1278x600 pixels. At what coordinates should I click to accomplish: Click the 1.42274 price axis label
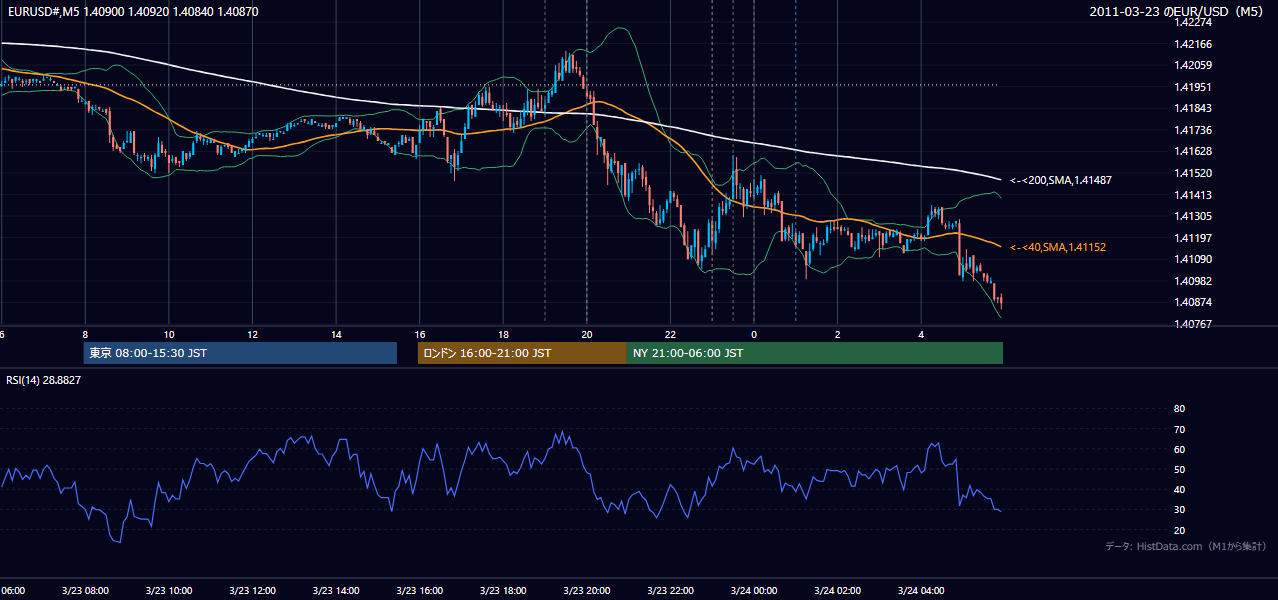tap(1193, 23)
